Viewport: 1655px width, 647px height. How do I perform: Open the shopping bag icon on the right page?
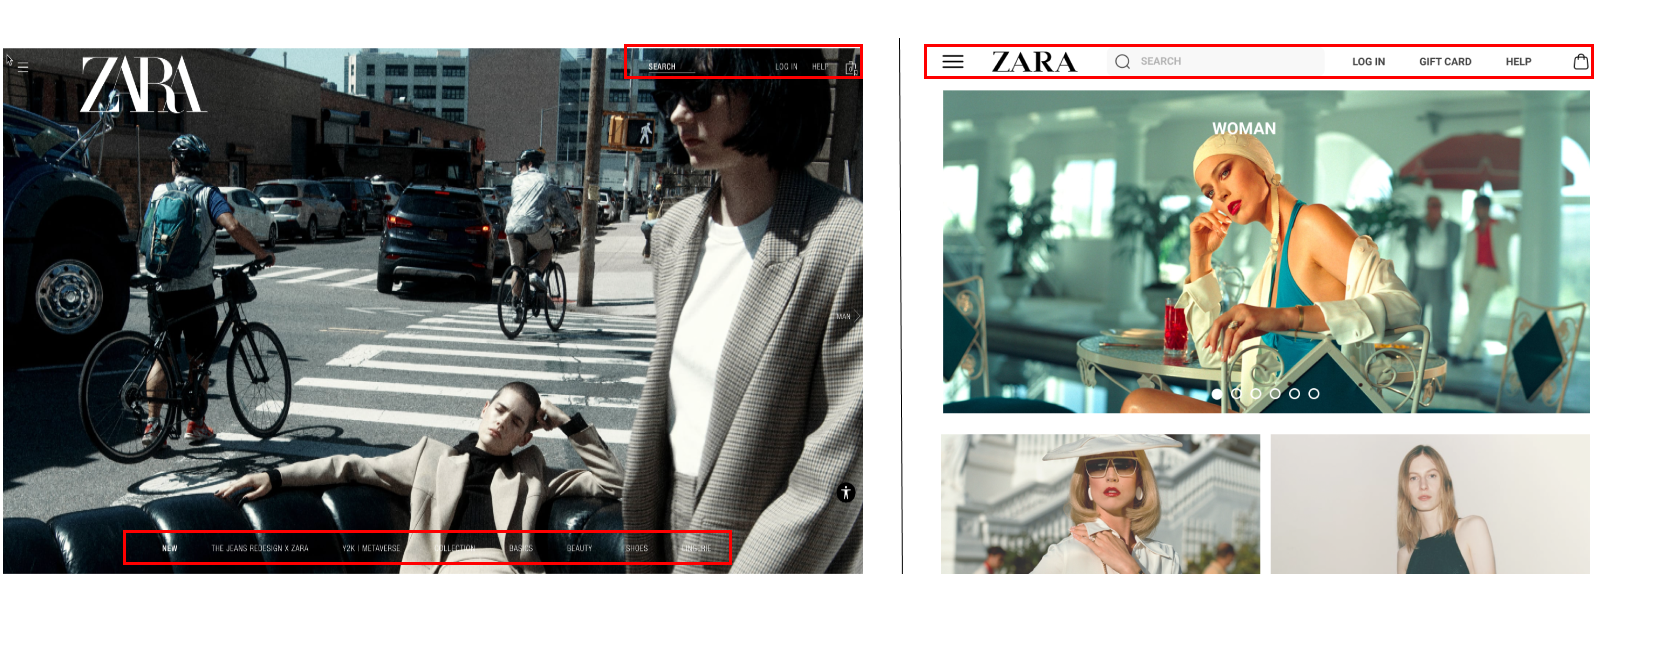(1581, 61)
